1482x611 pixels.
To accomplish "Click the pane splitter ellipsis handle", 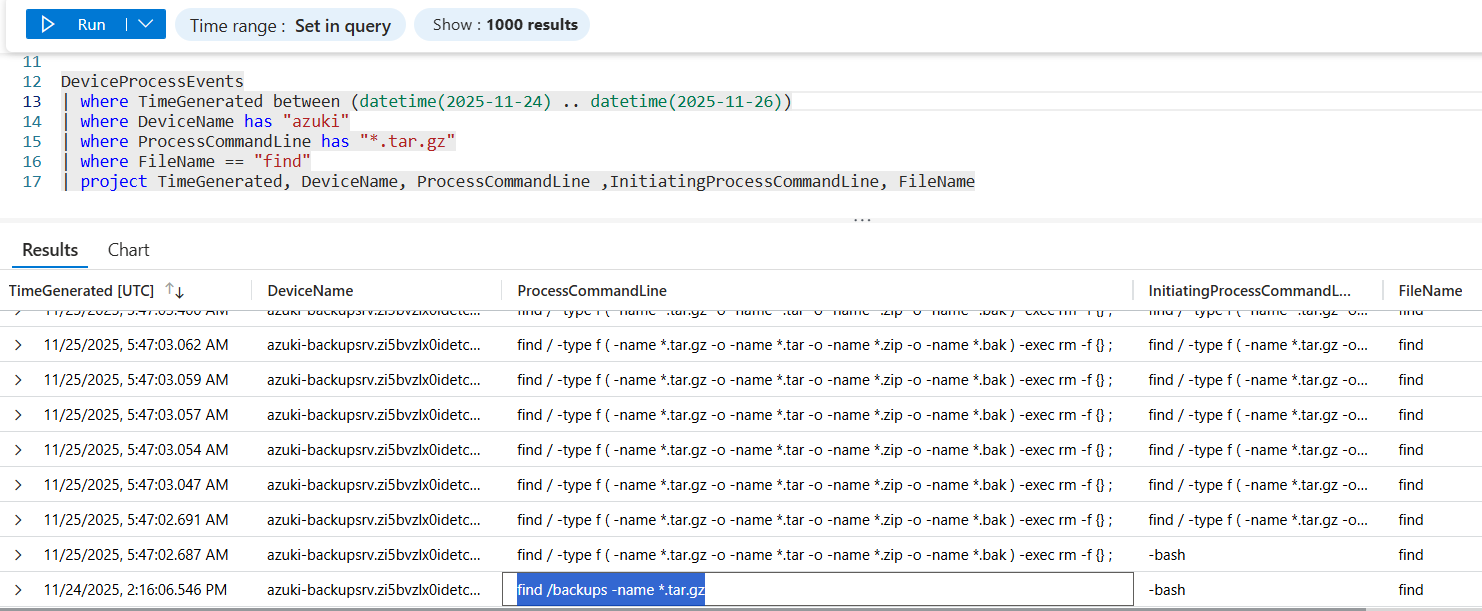I will tap(862, 220).
